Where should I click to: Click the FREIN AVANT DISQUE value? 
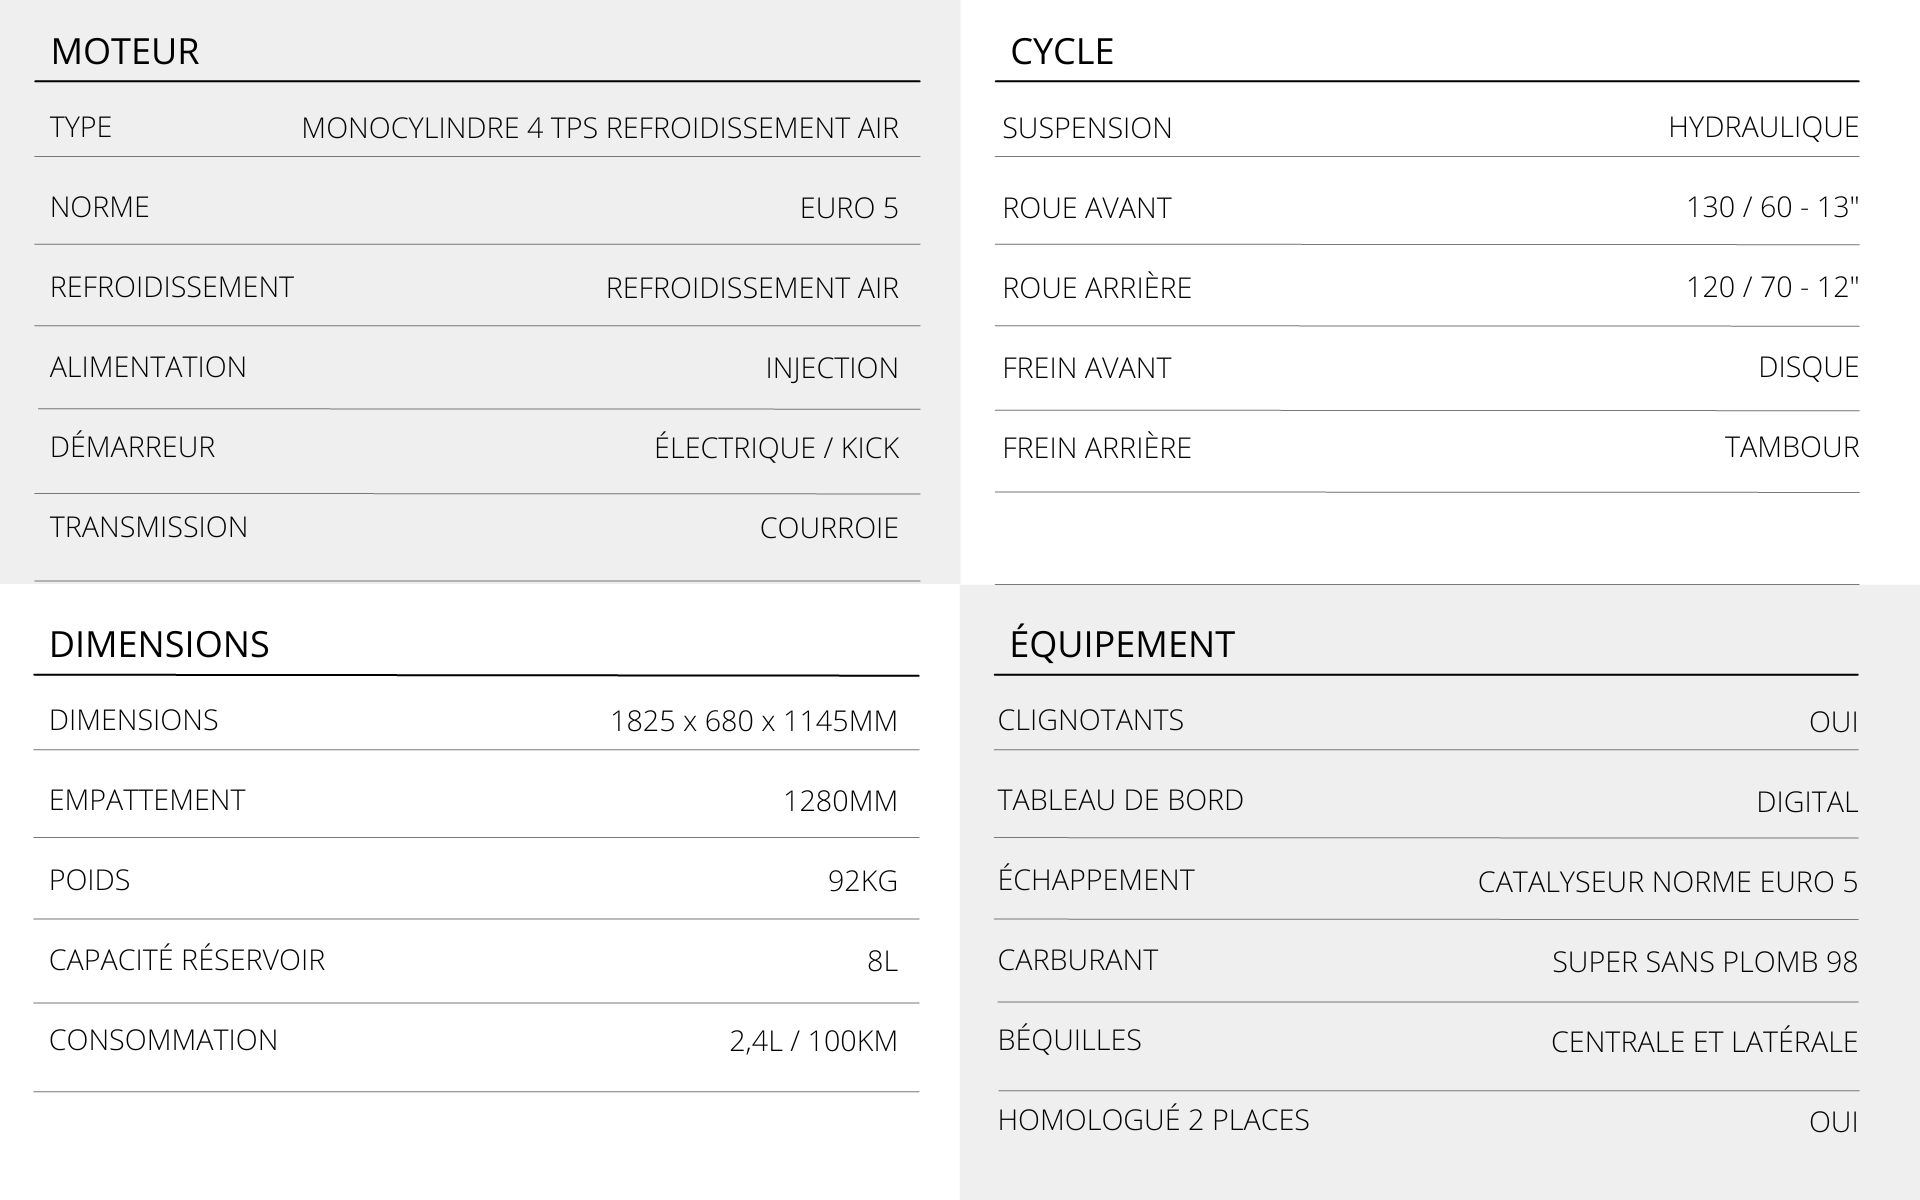tap(1808, 367)
